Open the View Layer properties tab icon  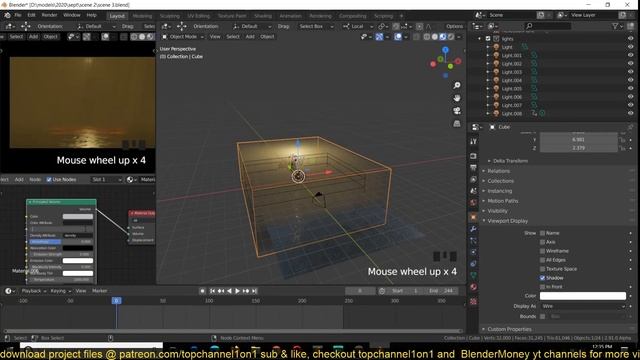click(473, 179)
